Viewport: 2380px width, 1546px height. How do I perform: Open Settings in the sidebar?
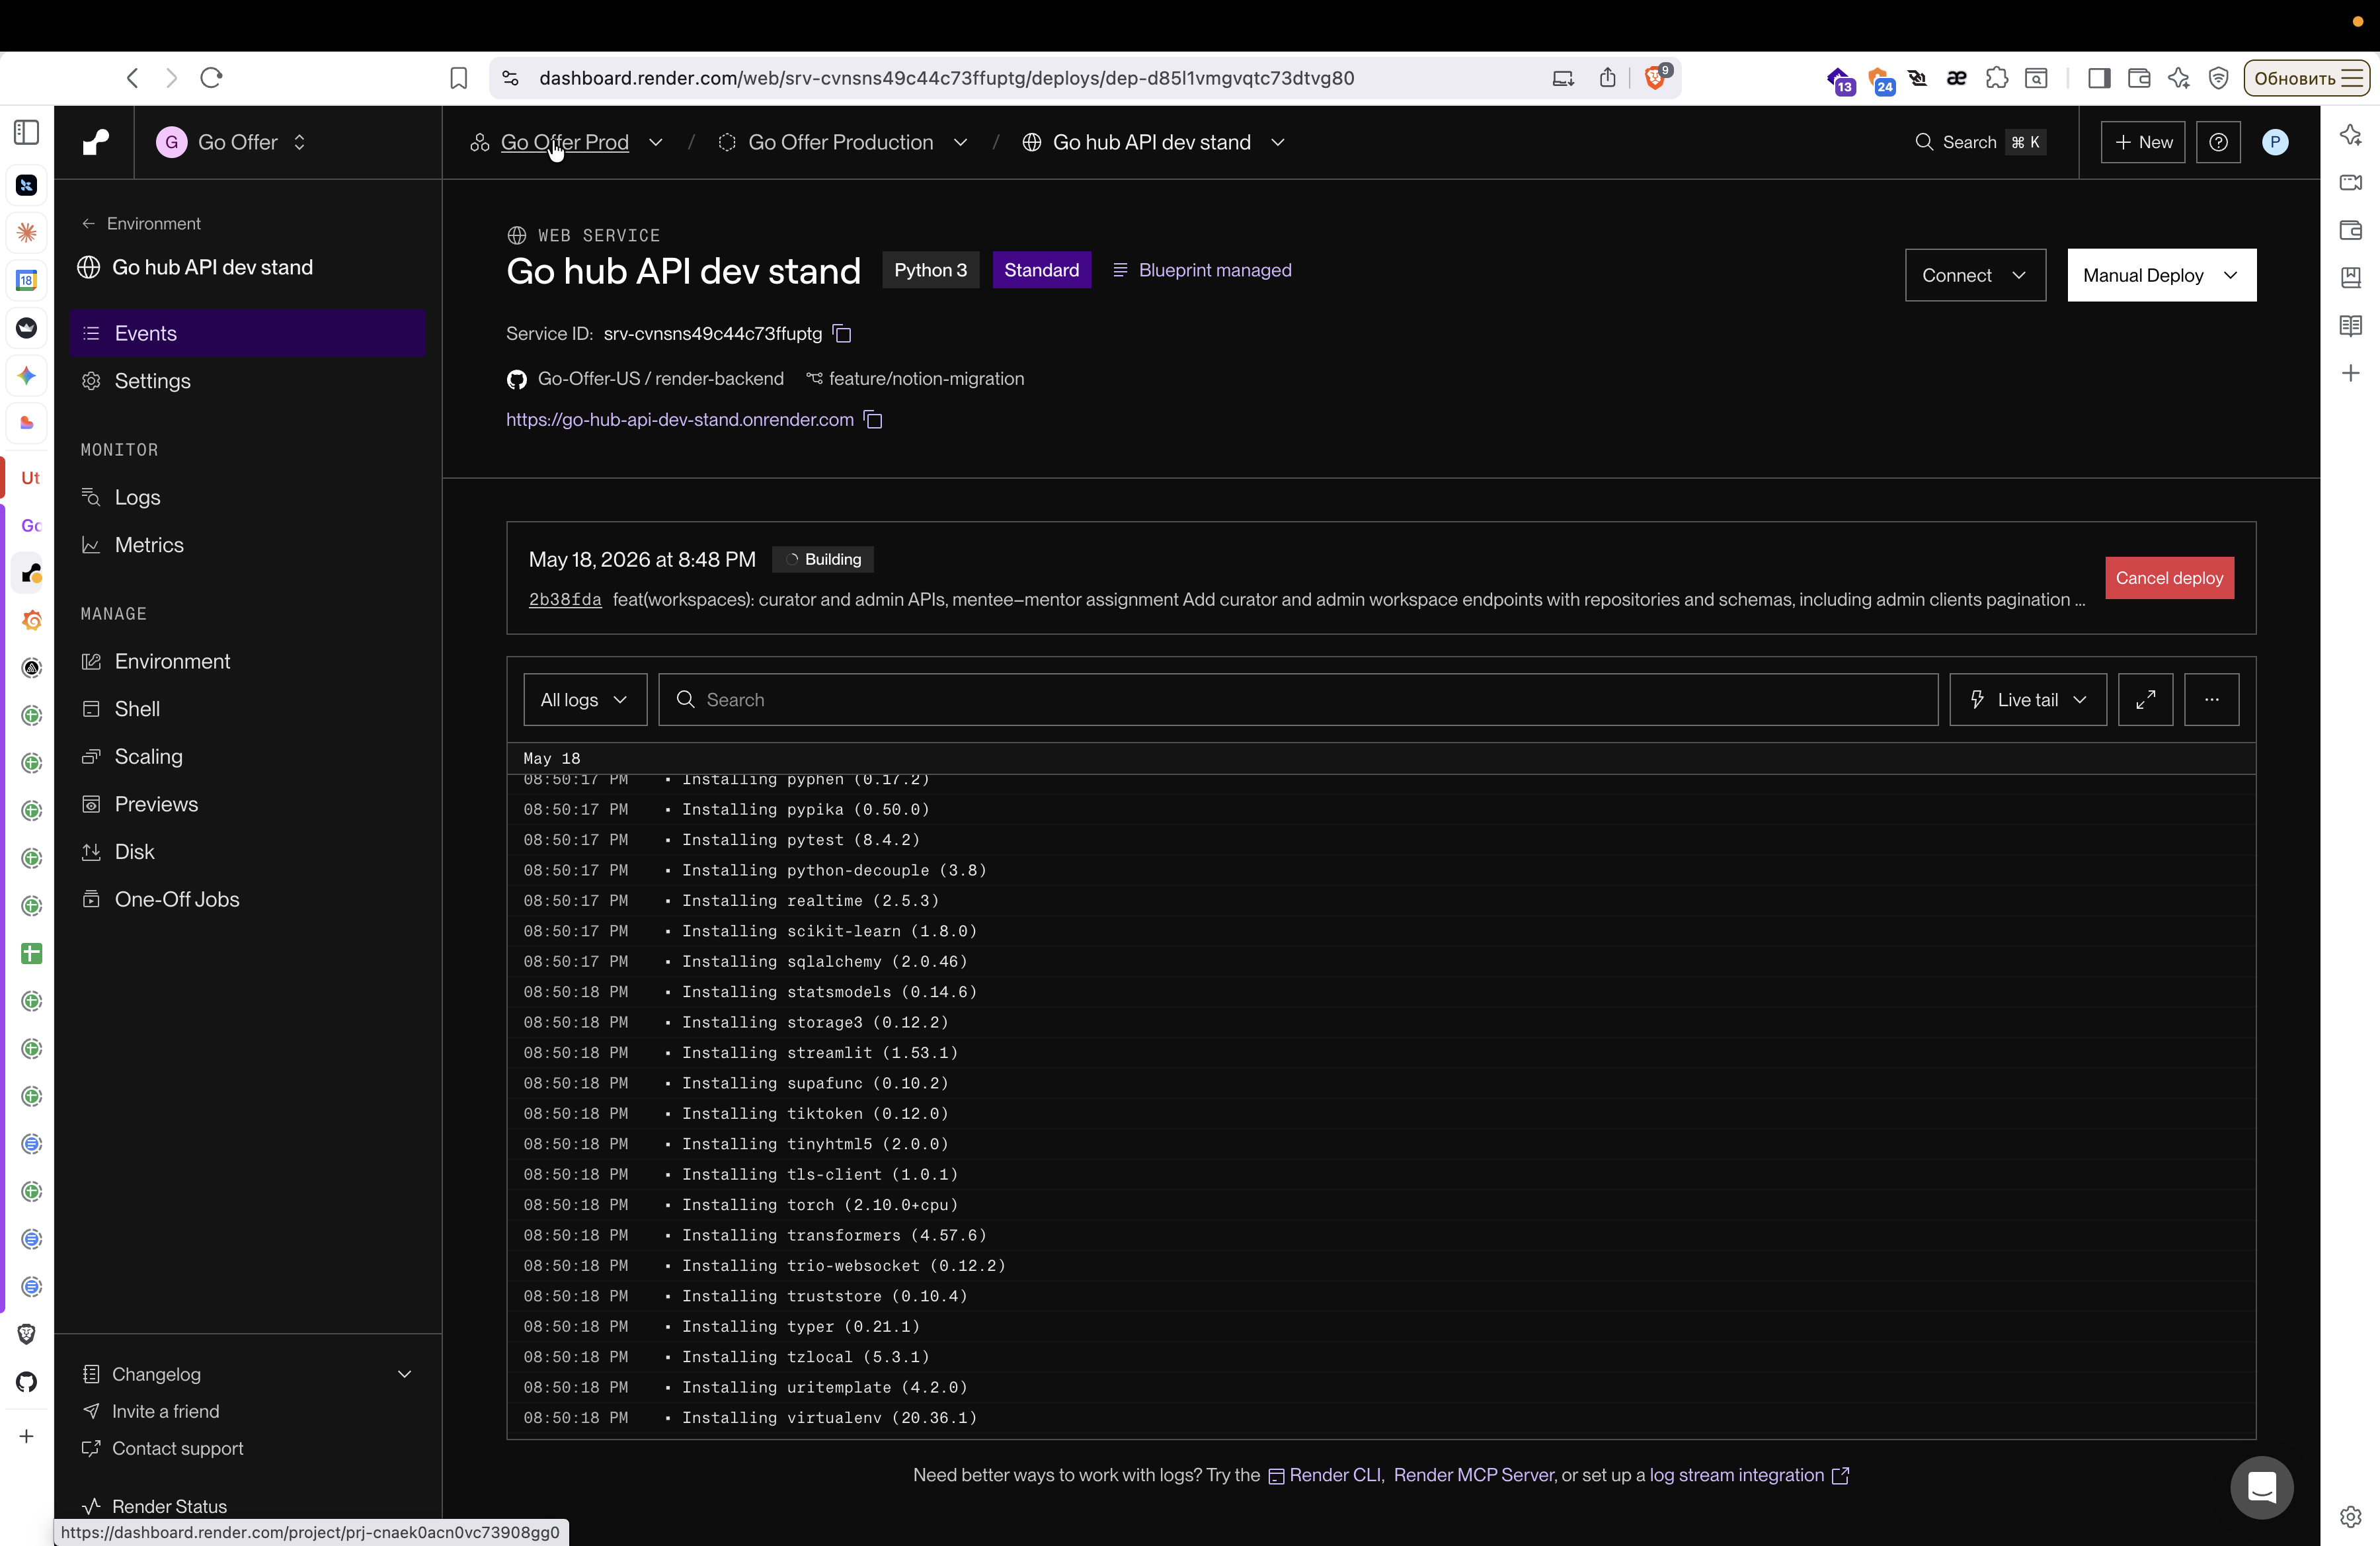(248, 381)
